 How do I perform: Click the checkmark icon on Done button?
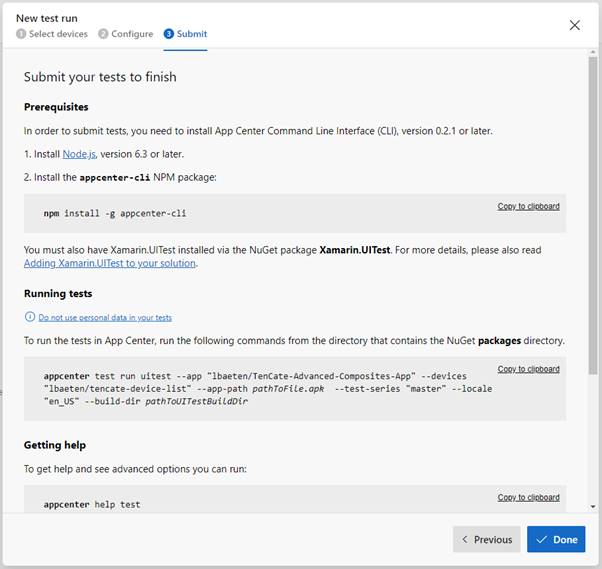click(x=541, y=539)
